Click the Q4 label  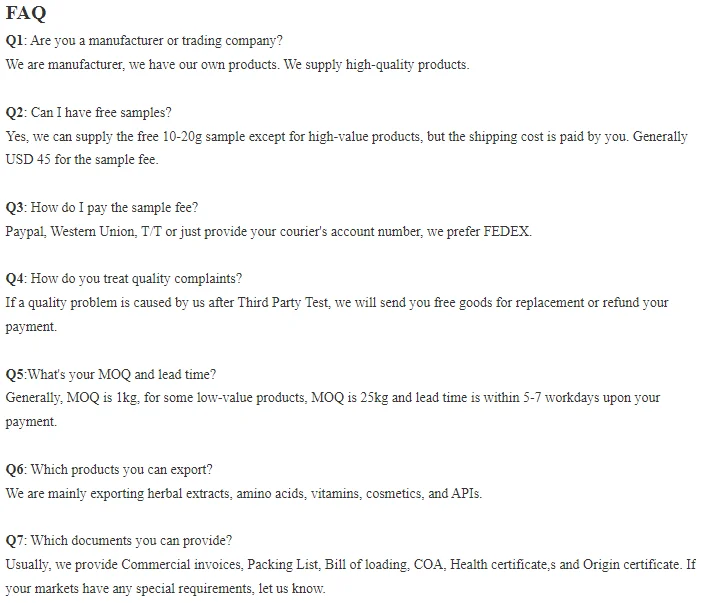[15, 279]
